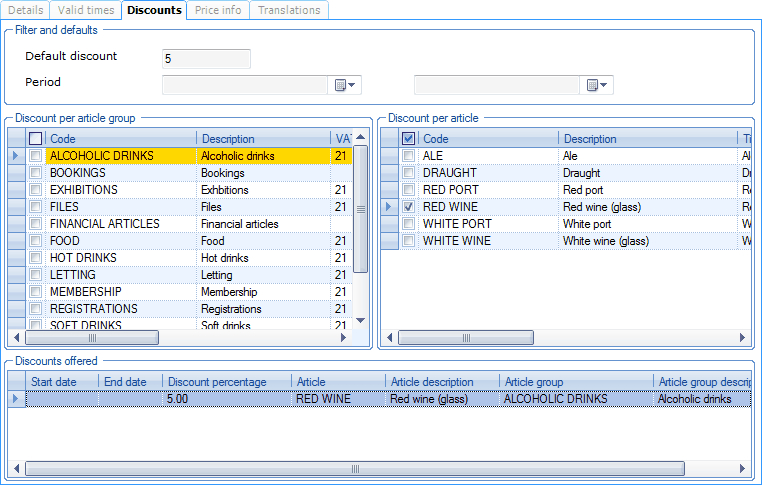Screen dimensions: 762x485
Task: Open the first Period calendar dropdown
Action: point(345,86)
